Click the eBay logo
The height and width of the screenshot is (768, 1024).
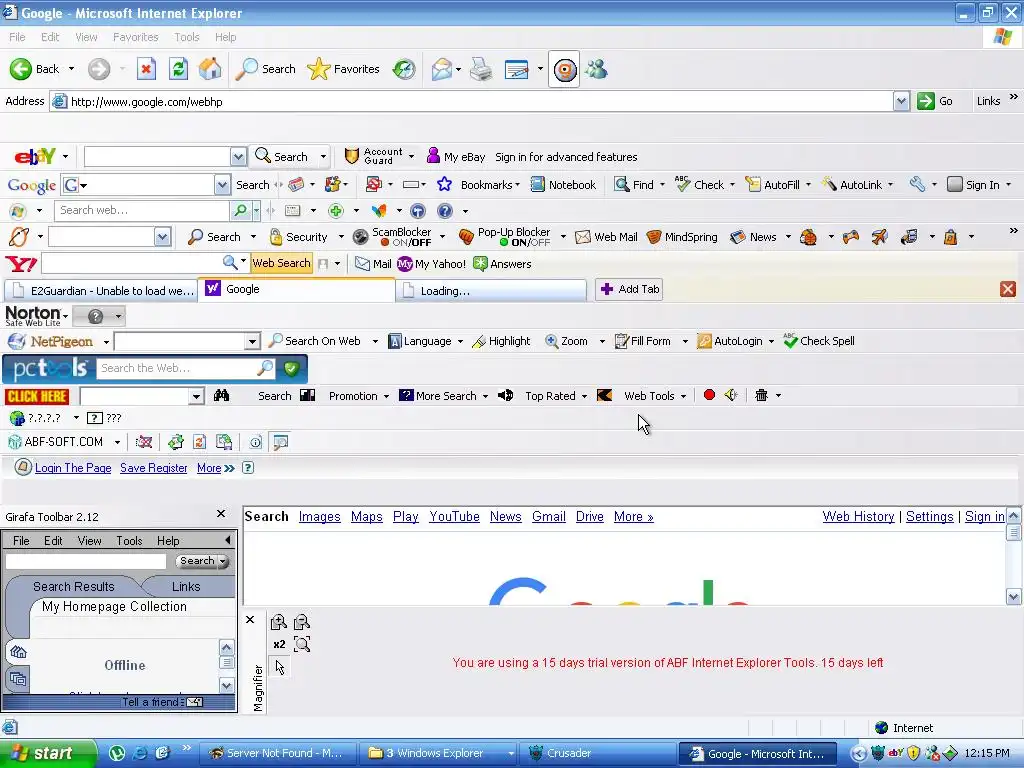click(x=35, y=157)
